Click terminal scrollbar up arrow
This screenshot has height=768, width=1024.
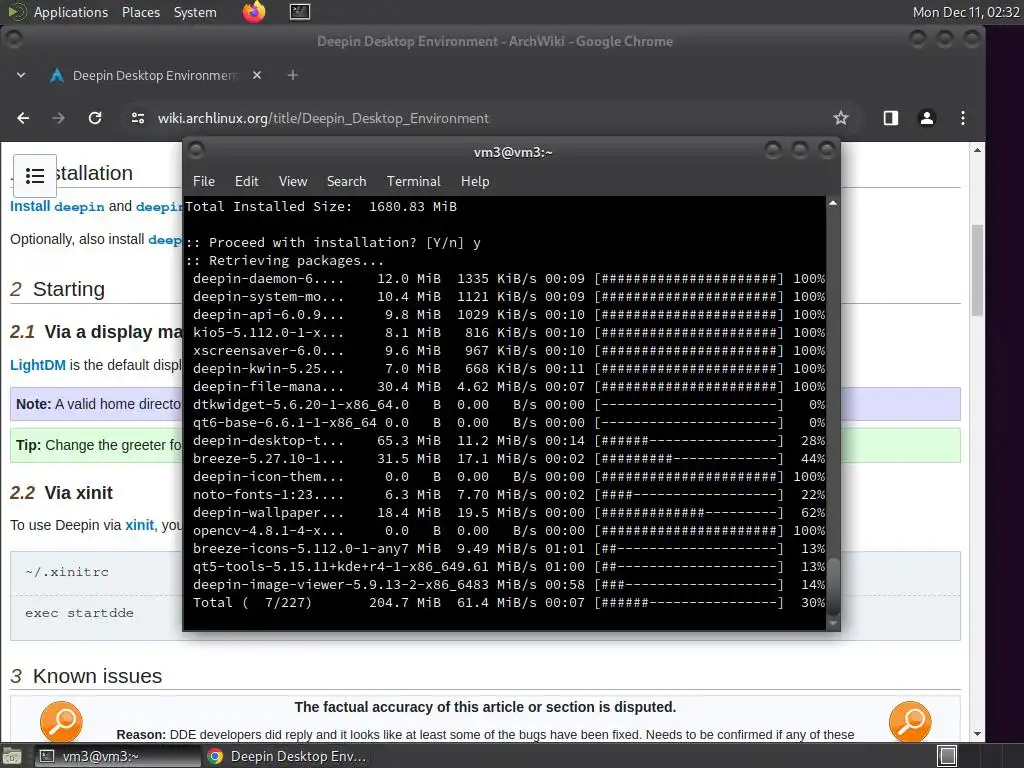pyautogui.click(x=833, y=204)
